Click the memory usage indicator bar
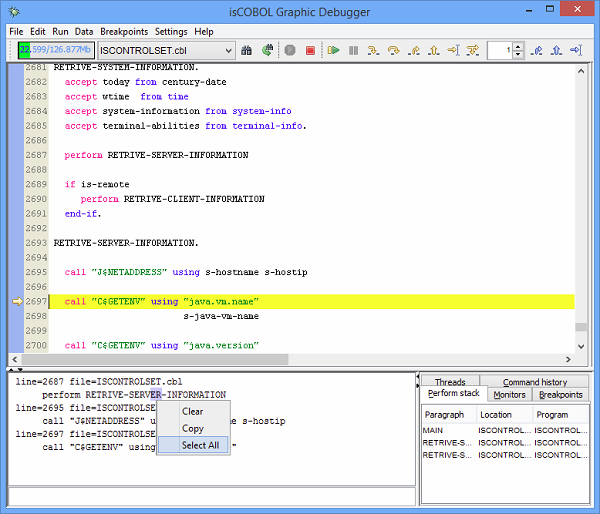The width and height of the screenshot is (600, 514). pyautogui.click(x=54, y=50)
